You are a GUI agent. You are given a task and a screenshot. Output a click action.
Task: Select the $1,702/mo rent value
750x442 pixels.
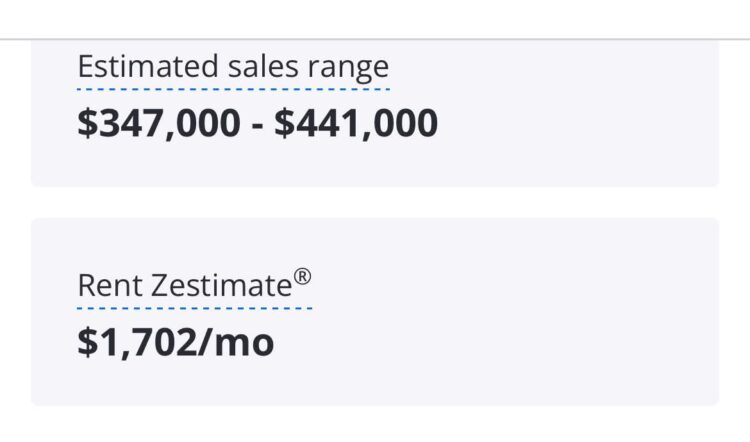pyautogui.click(x=176, y=343)
